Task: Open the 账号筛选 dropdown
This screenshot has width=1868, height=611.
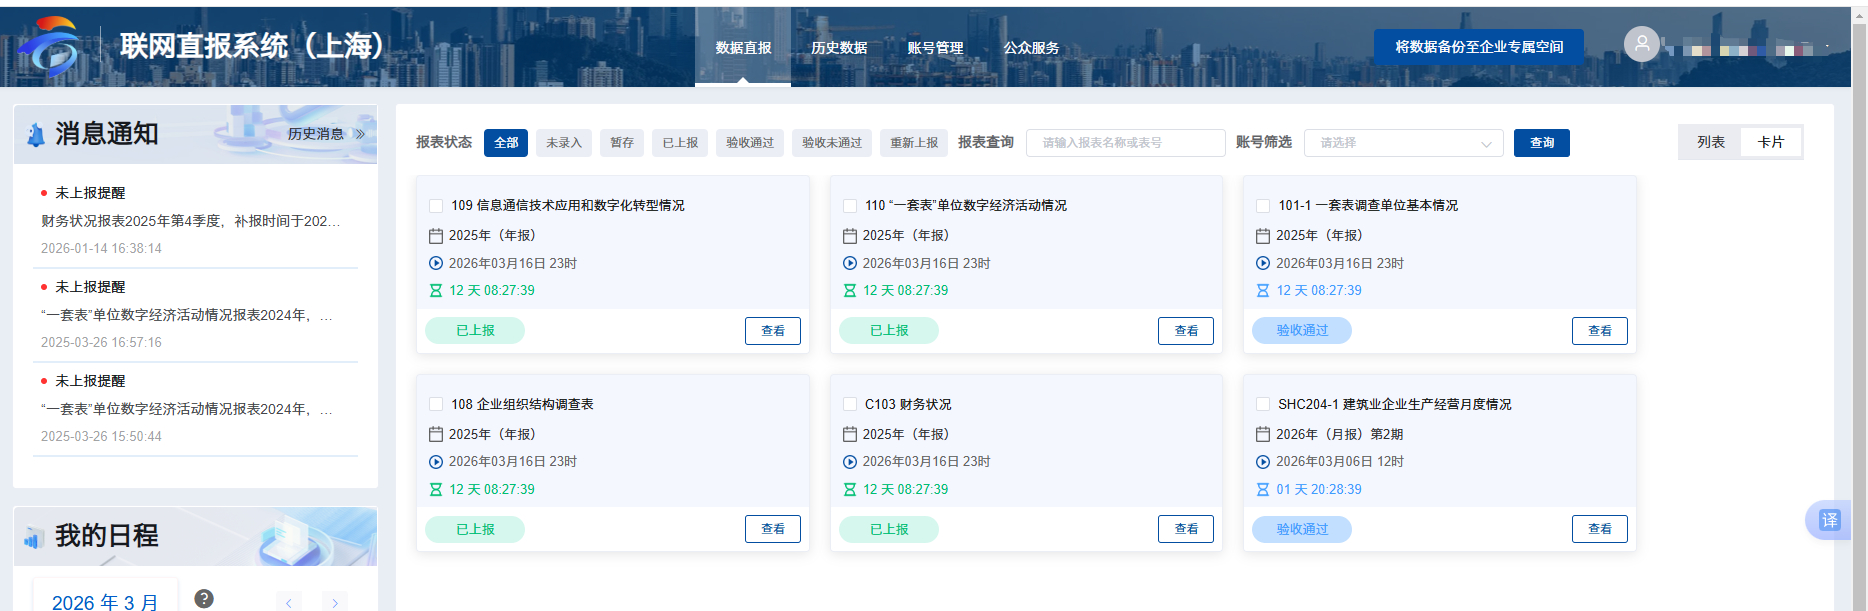Action: (1404, 143)
